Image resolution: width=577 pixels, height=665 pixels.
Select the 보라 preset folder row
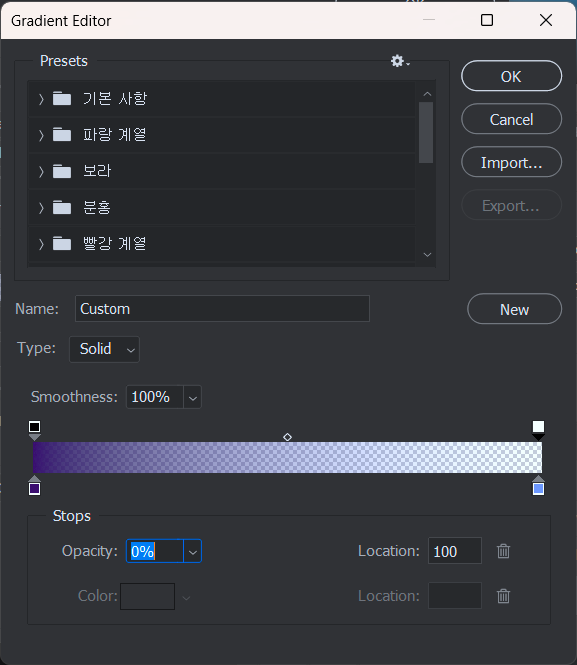coord(221,171)
